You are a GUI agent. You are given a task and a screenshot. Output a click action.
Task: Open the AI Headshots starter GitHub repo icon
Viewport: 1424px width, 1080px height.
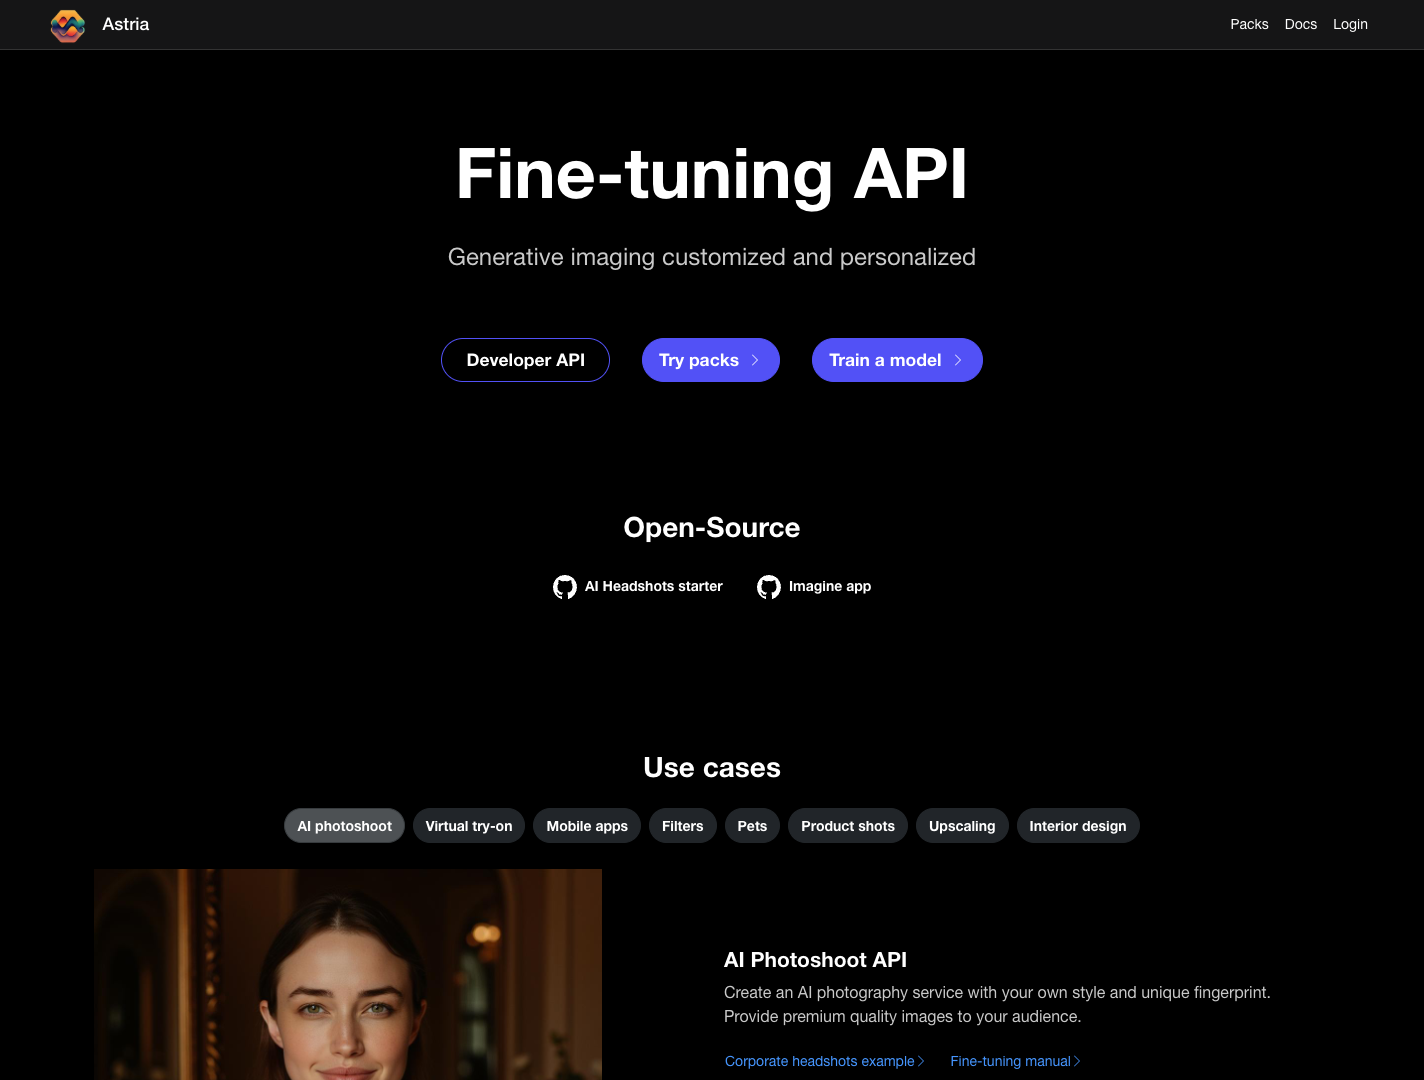[x=566, y=586]
